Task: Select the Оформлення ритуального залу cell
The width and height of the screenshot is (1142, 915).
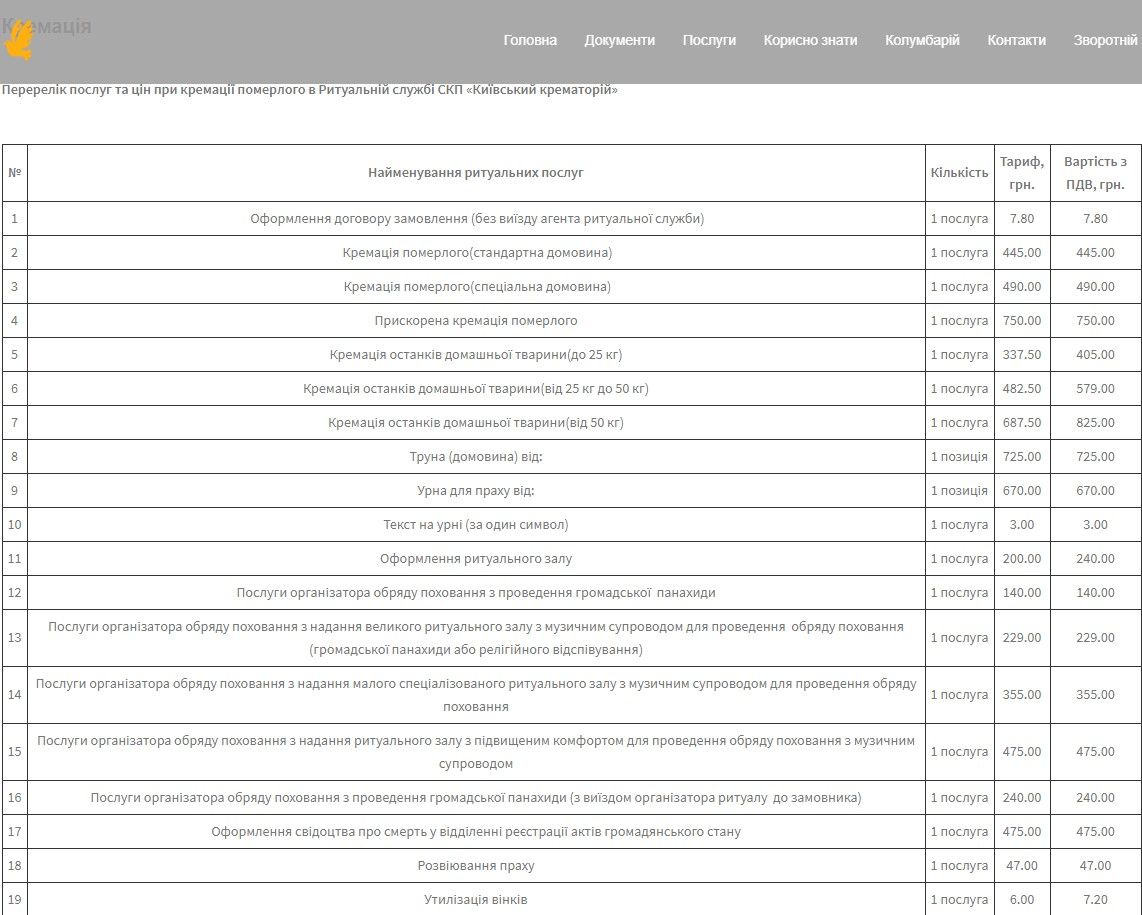Action: point(476,559)
